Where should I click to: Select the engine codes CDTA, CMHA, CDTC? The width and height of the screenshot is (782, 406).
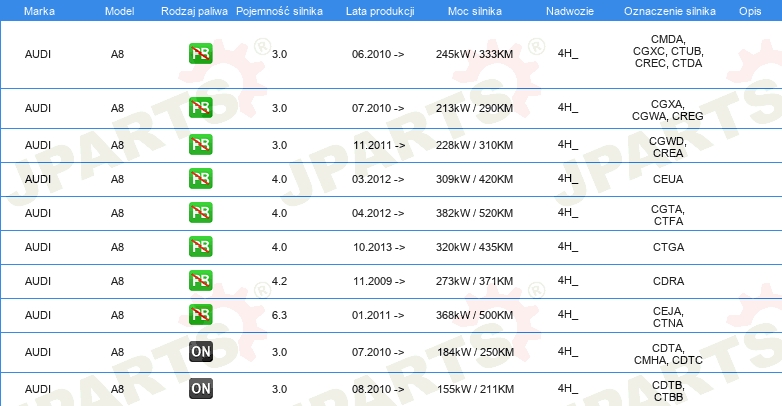coord(668,354)
